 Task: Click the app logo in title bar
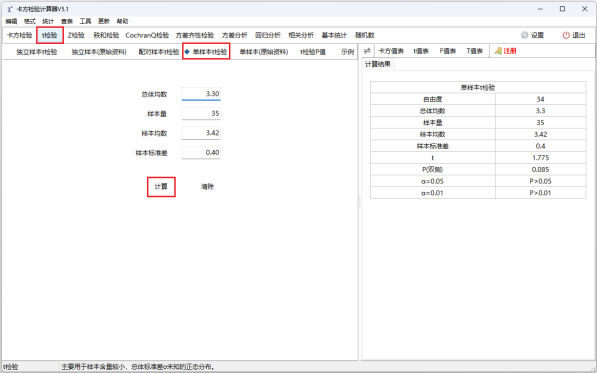pos(10,9)
